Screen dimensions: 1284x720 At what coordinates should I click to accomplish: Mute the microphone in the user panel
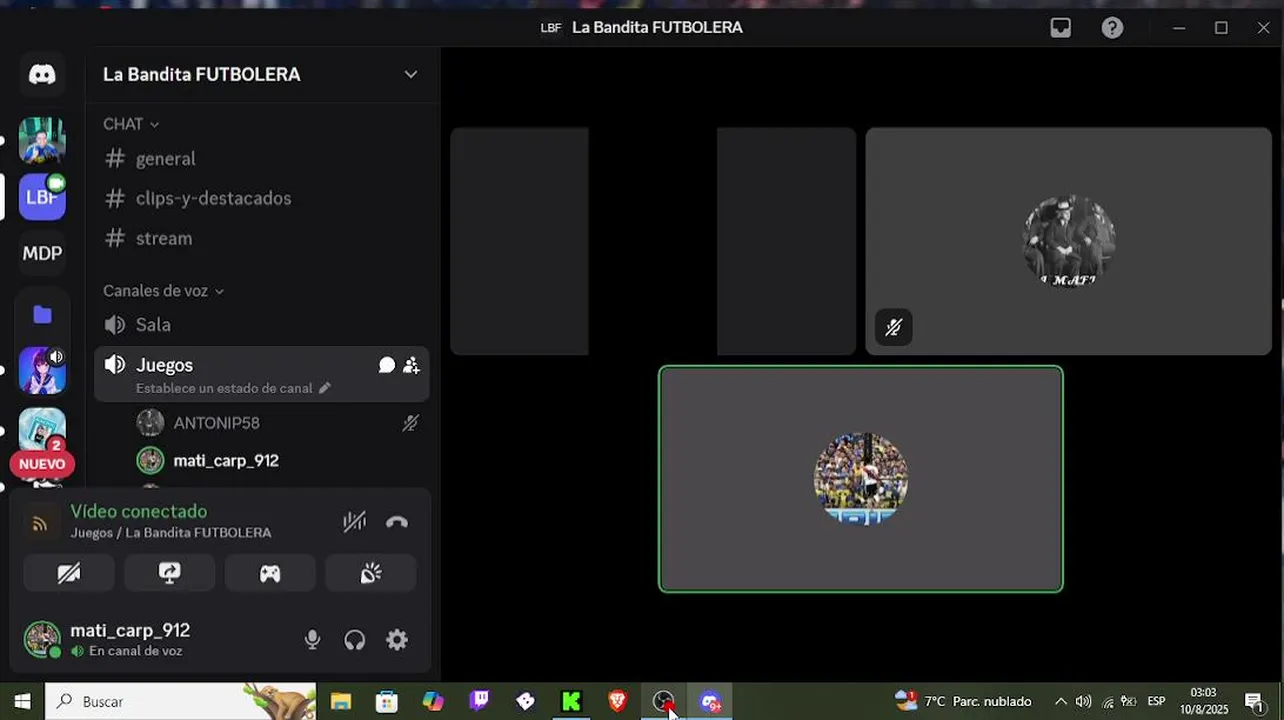[312, 640]
